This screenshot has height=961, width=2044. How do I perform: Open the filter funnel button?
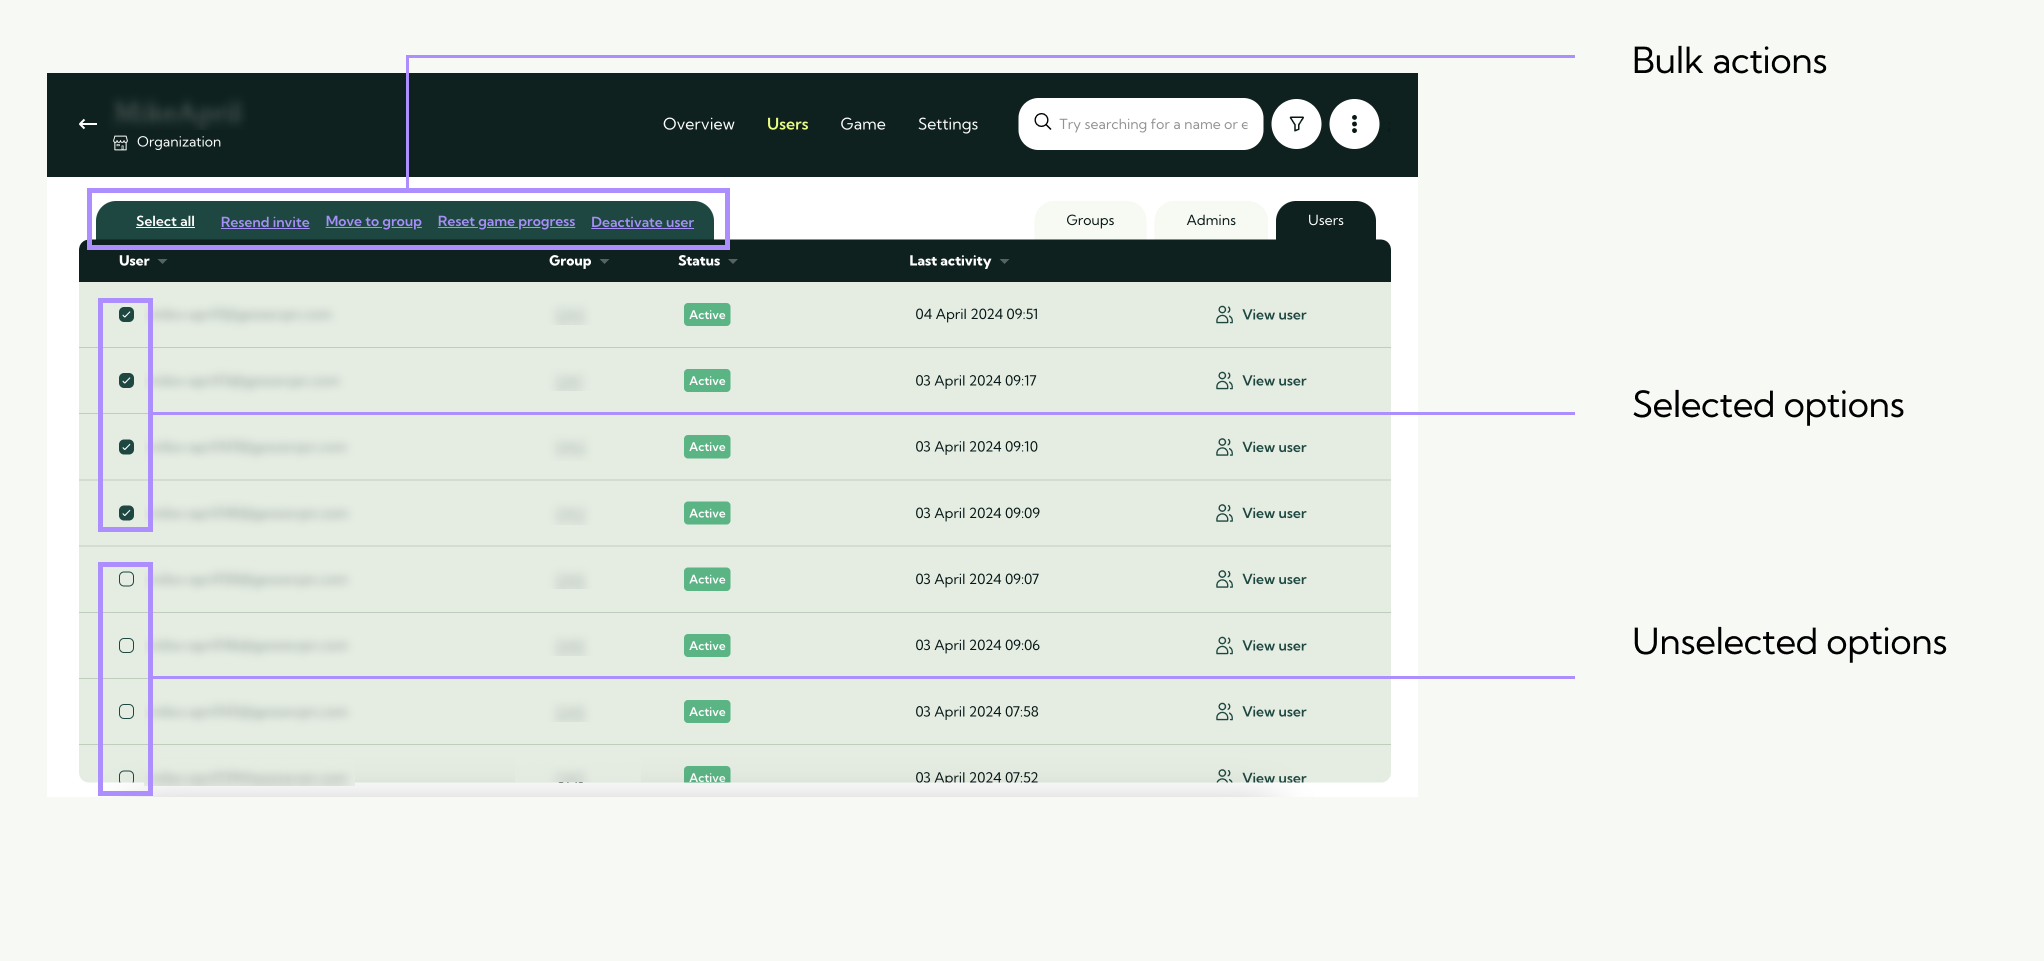[x=1296, y=124]
